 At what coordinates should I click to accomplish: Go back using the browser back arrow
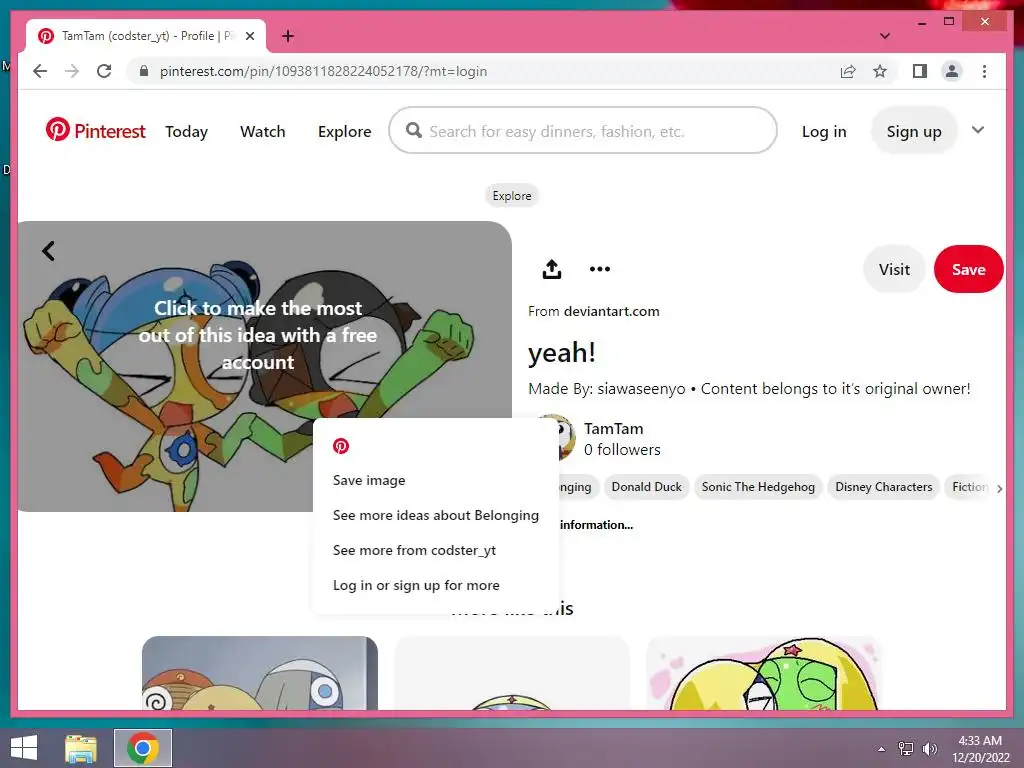tap(40, 71)
